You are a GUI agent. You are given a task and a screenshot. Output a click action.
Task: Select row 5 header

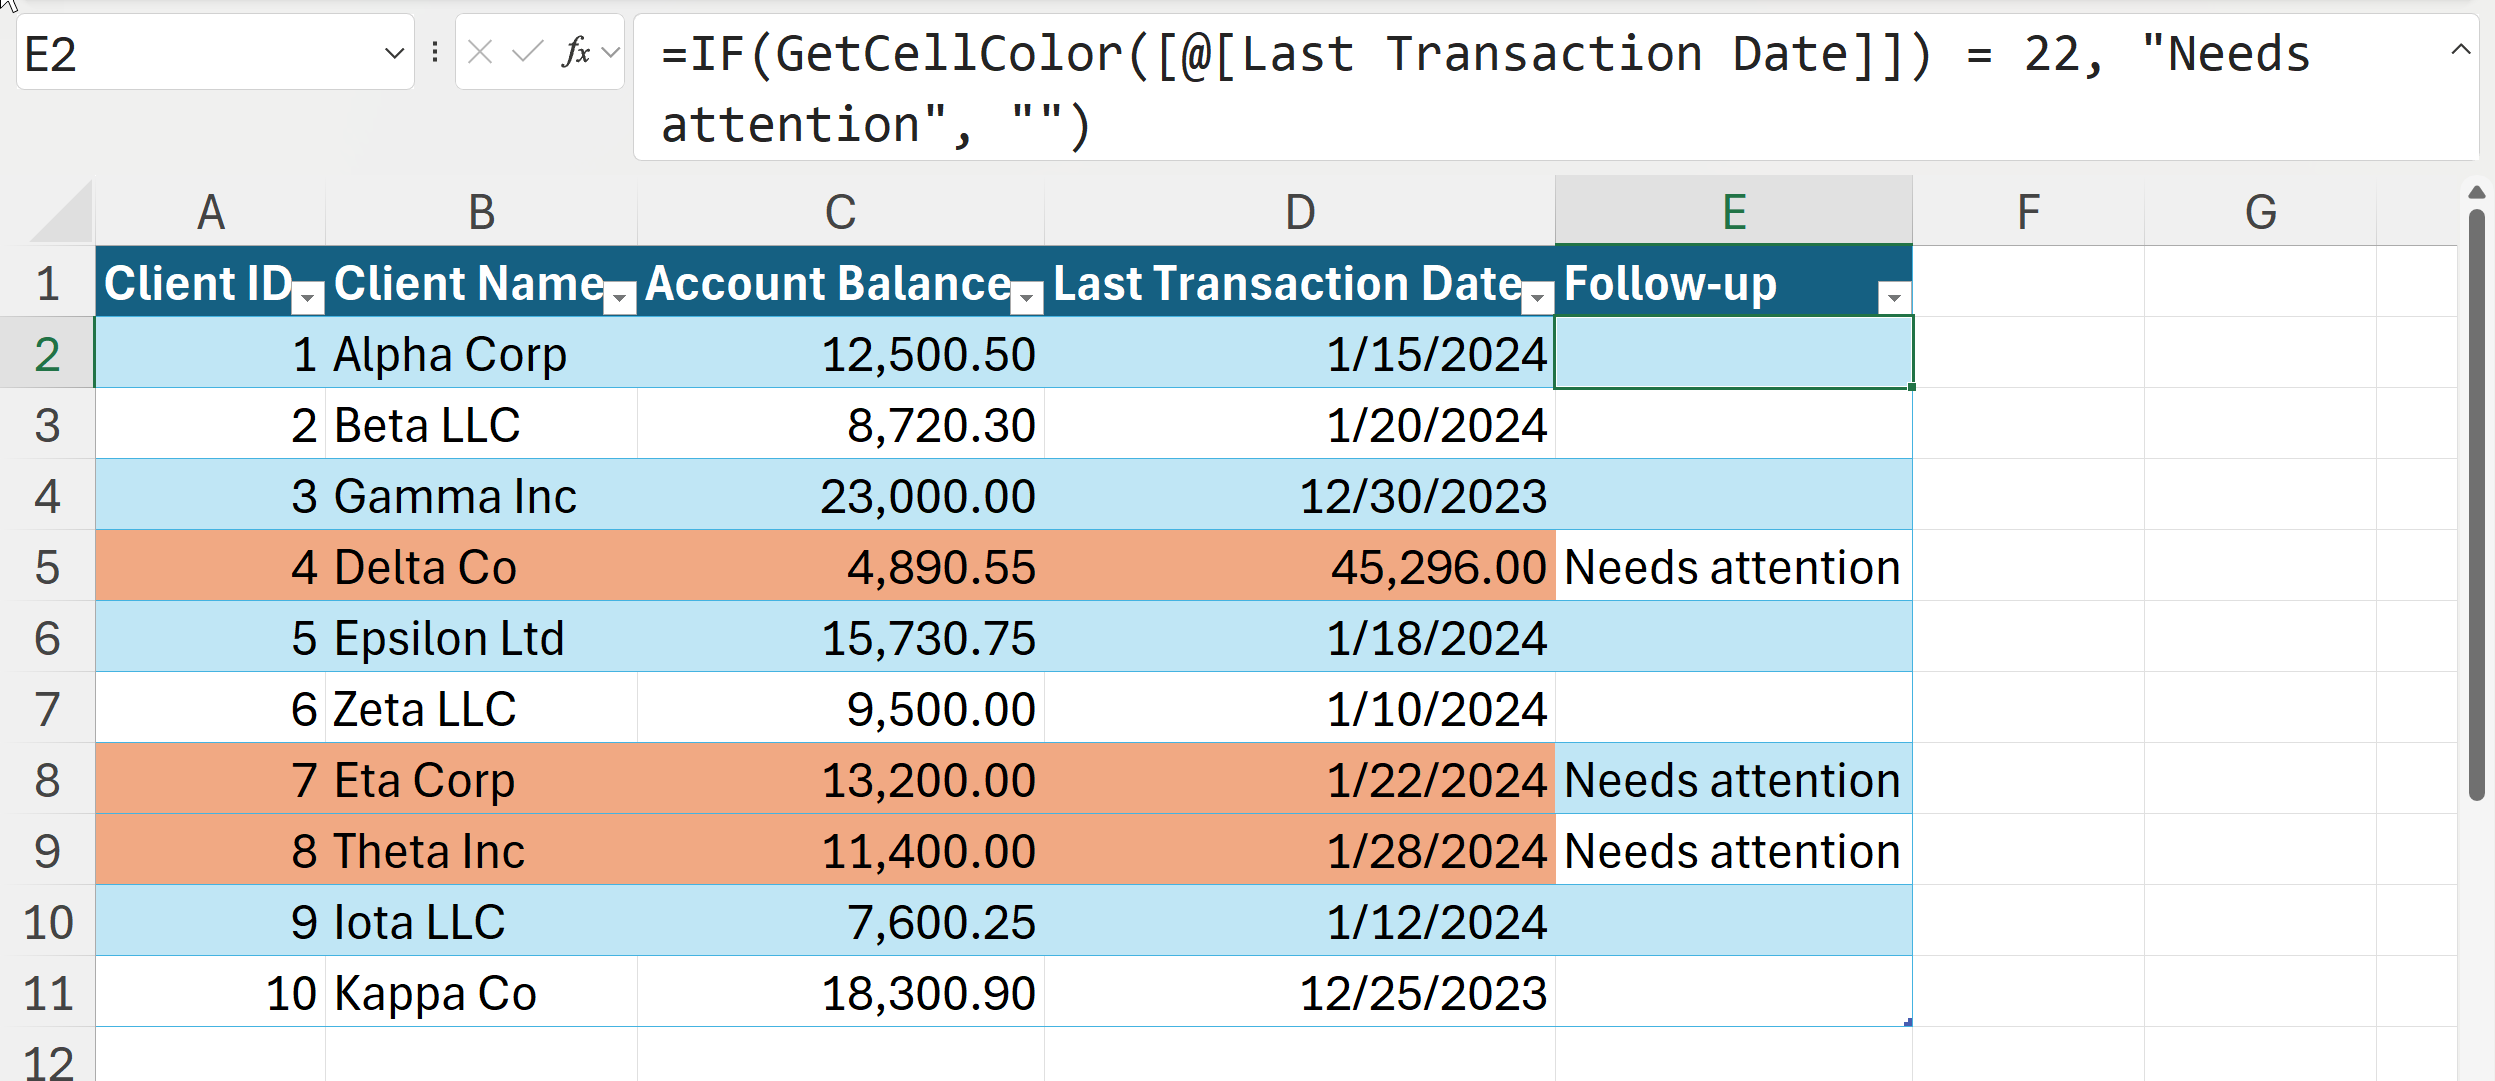[x=47, y=567]
